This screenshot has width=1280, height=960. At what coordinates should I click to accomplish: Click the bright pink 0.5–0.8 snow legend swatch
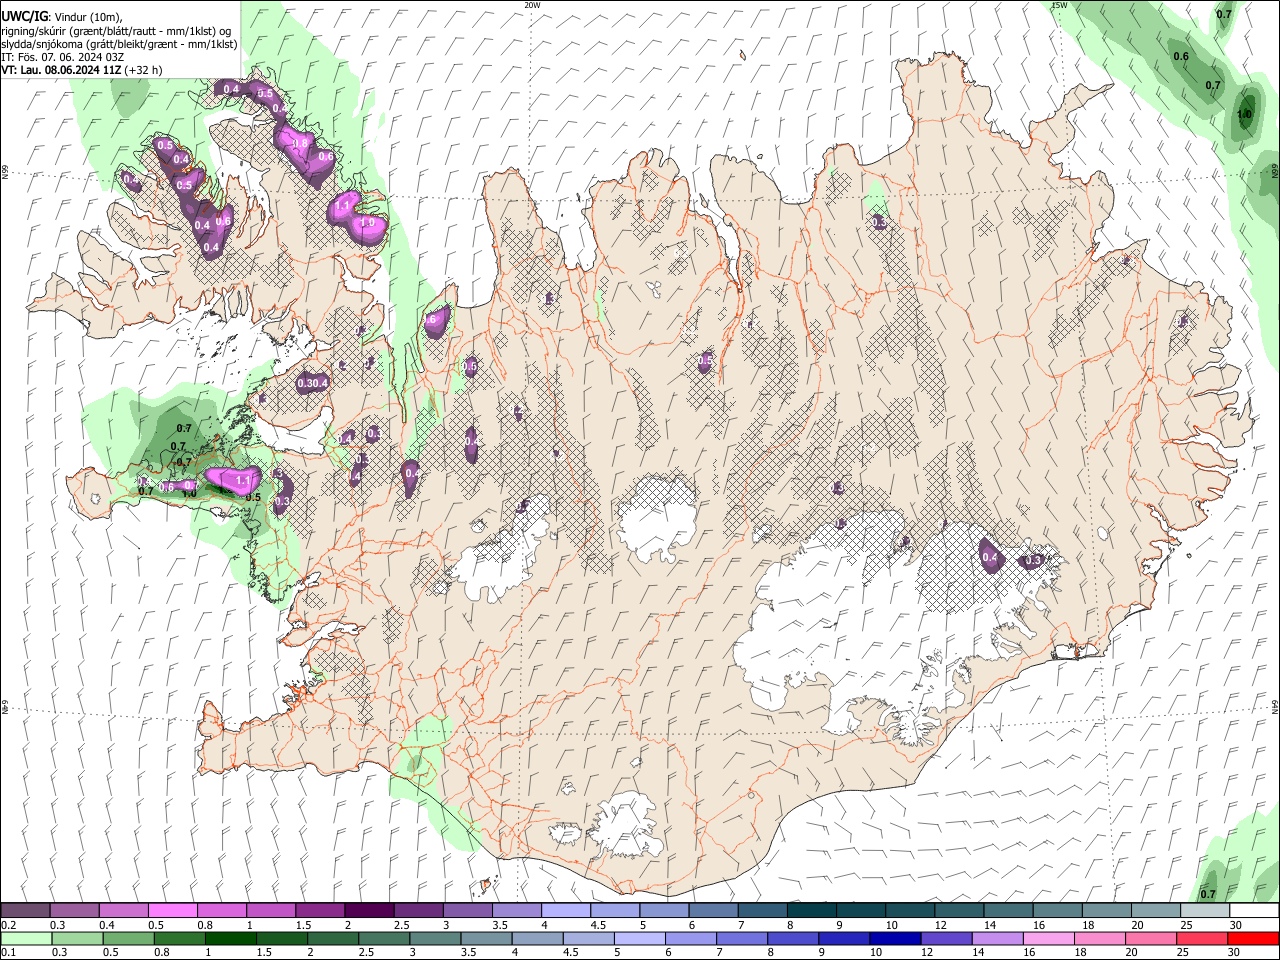coord(173,911)
